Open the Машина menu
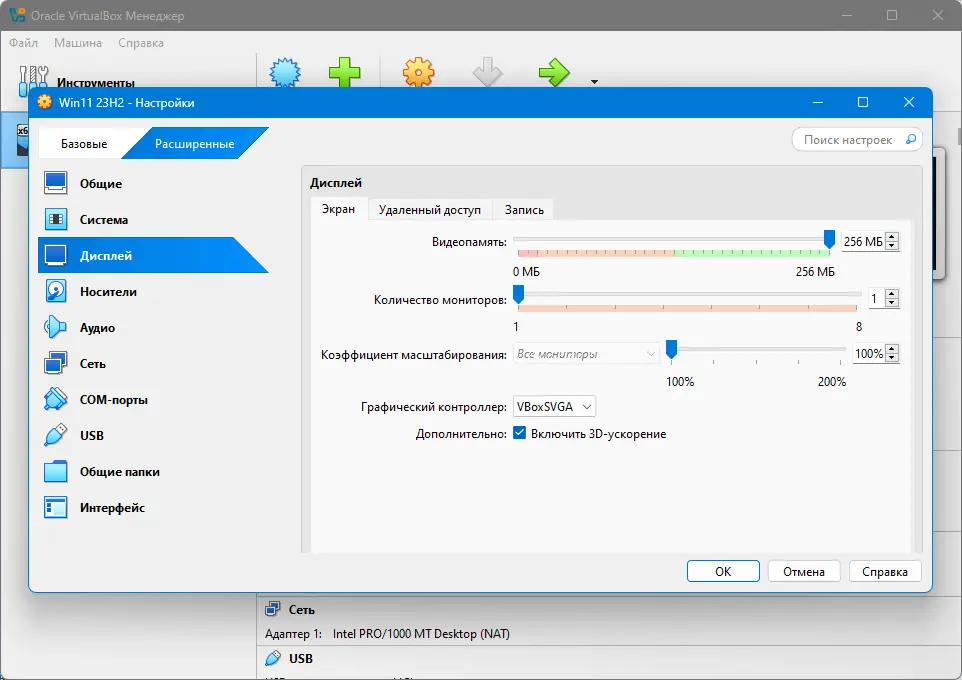962x680 pixels. [x=78, y=42]
